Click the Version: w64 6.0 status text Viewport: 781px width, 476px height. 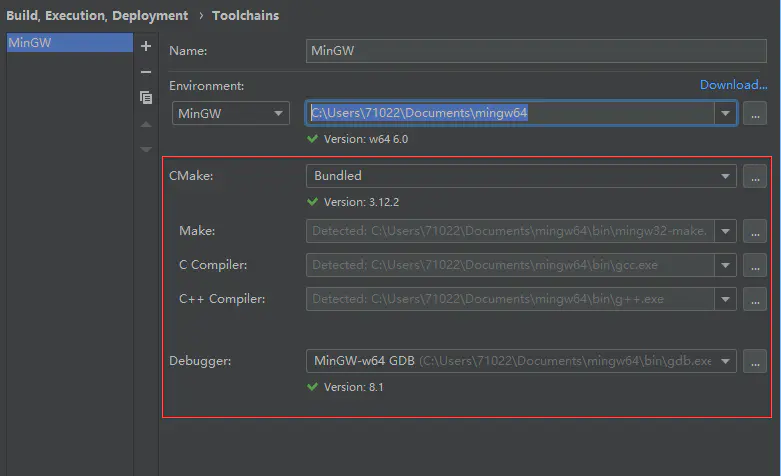(366, 139)
